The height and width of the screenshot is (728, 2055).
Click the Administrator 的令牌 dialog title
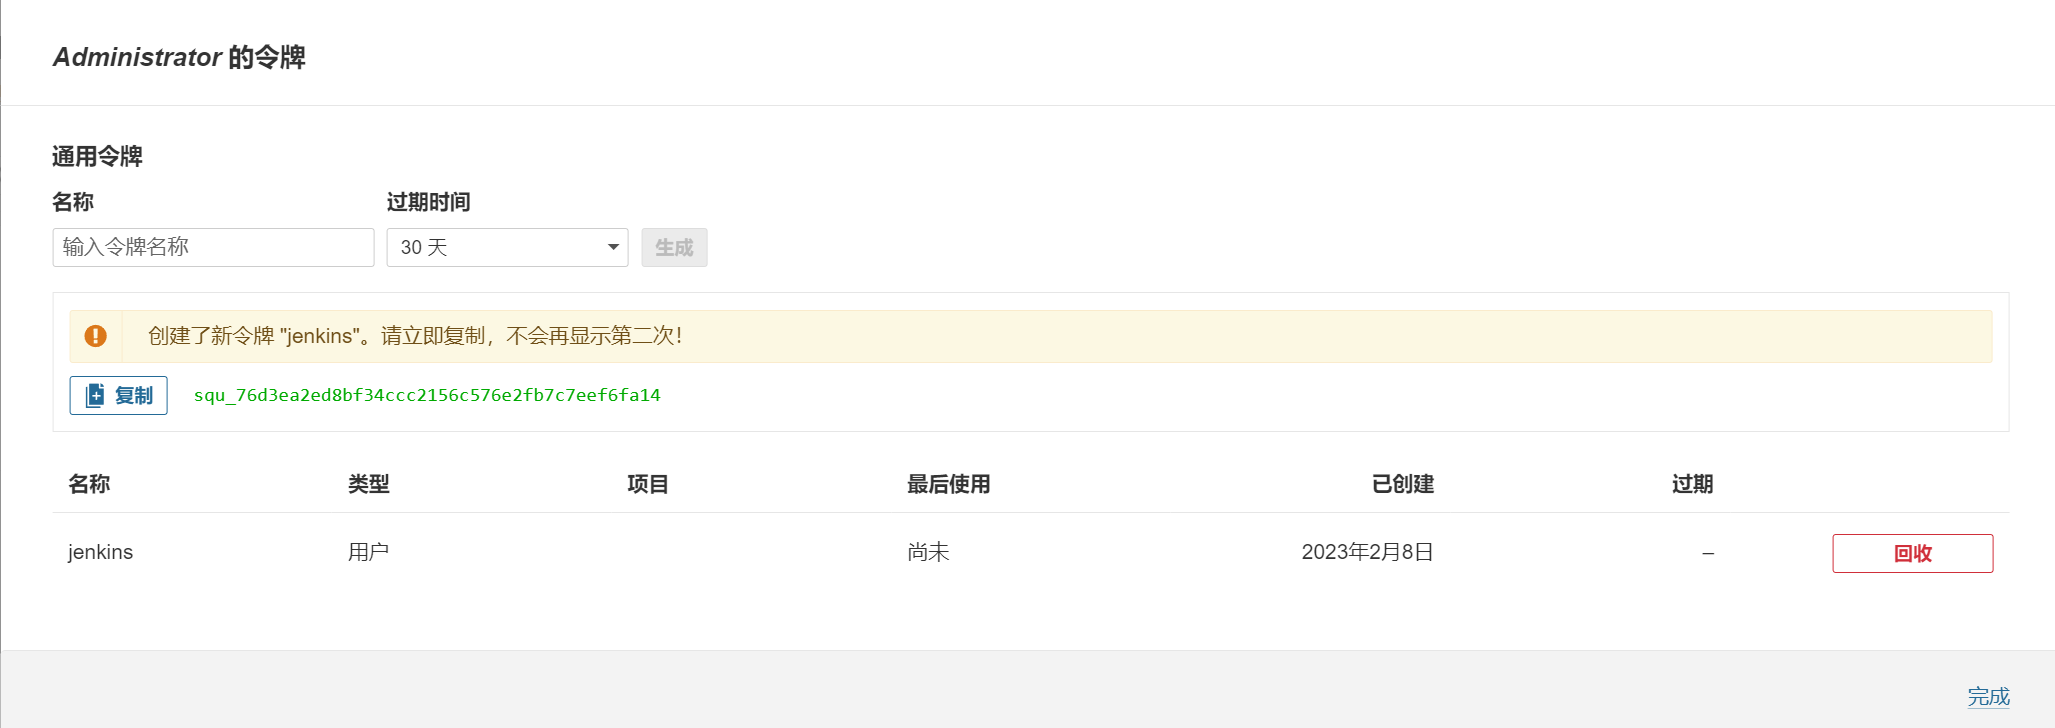pyautogui.click(x=179, y=57)
